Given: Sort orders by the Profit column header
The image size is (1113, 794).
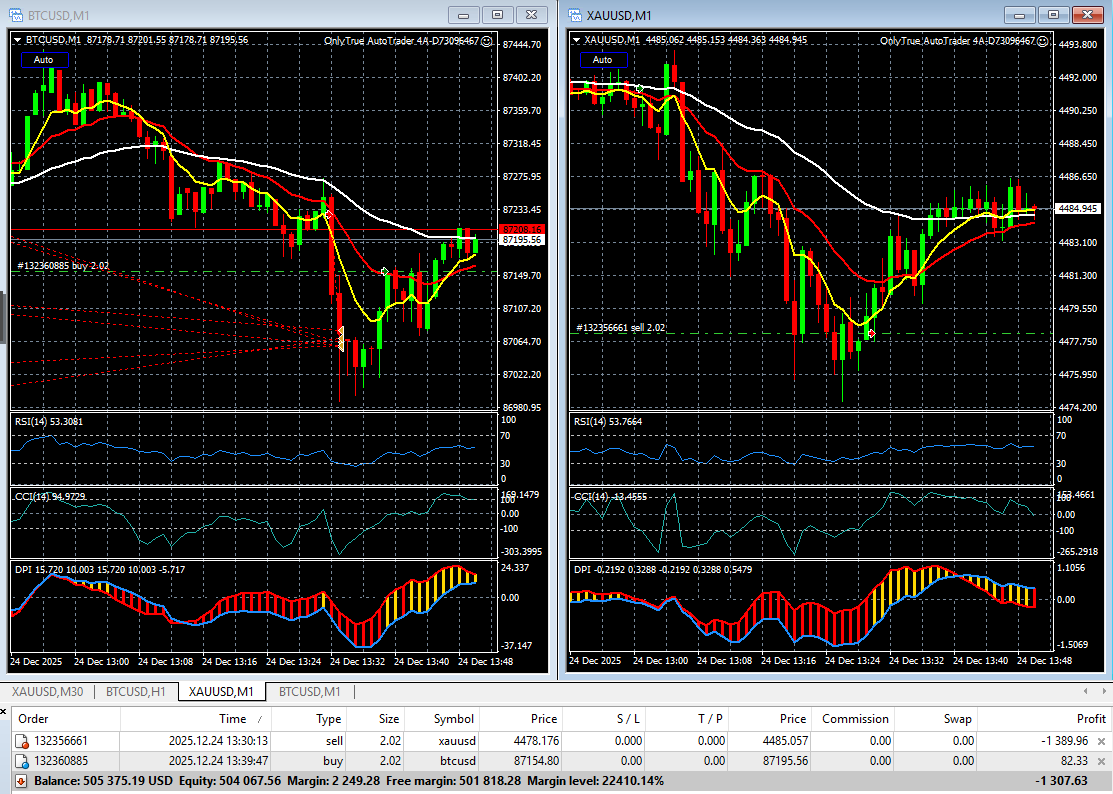Looking at the screenshot, I should [x=1091, y=718].
